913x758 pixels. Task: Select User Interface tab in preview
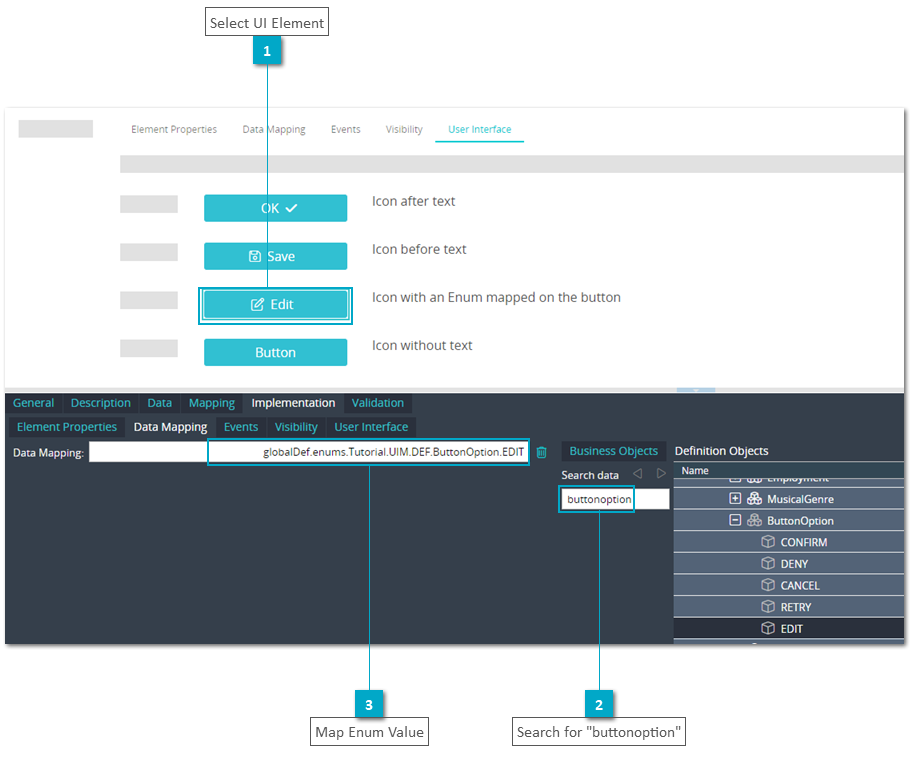tap(479, 129)
